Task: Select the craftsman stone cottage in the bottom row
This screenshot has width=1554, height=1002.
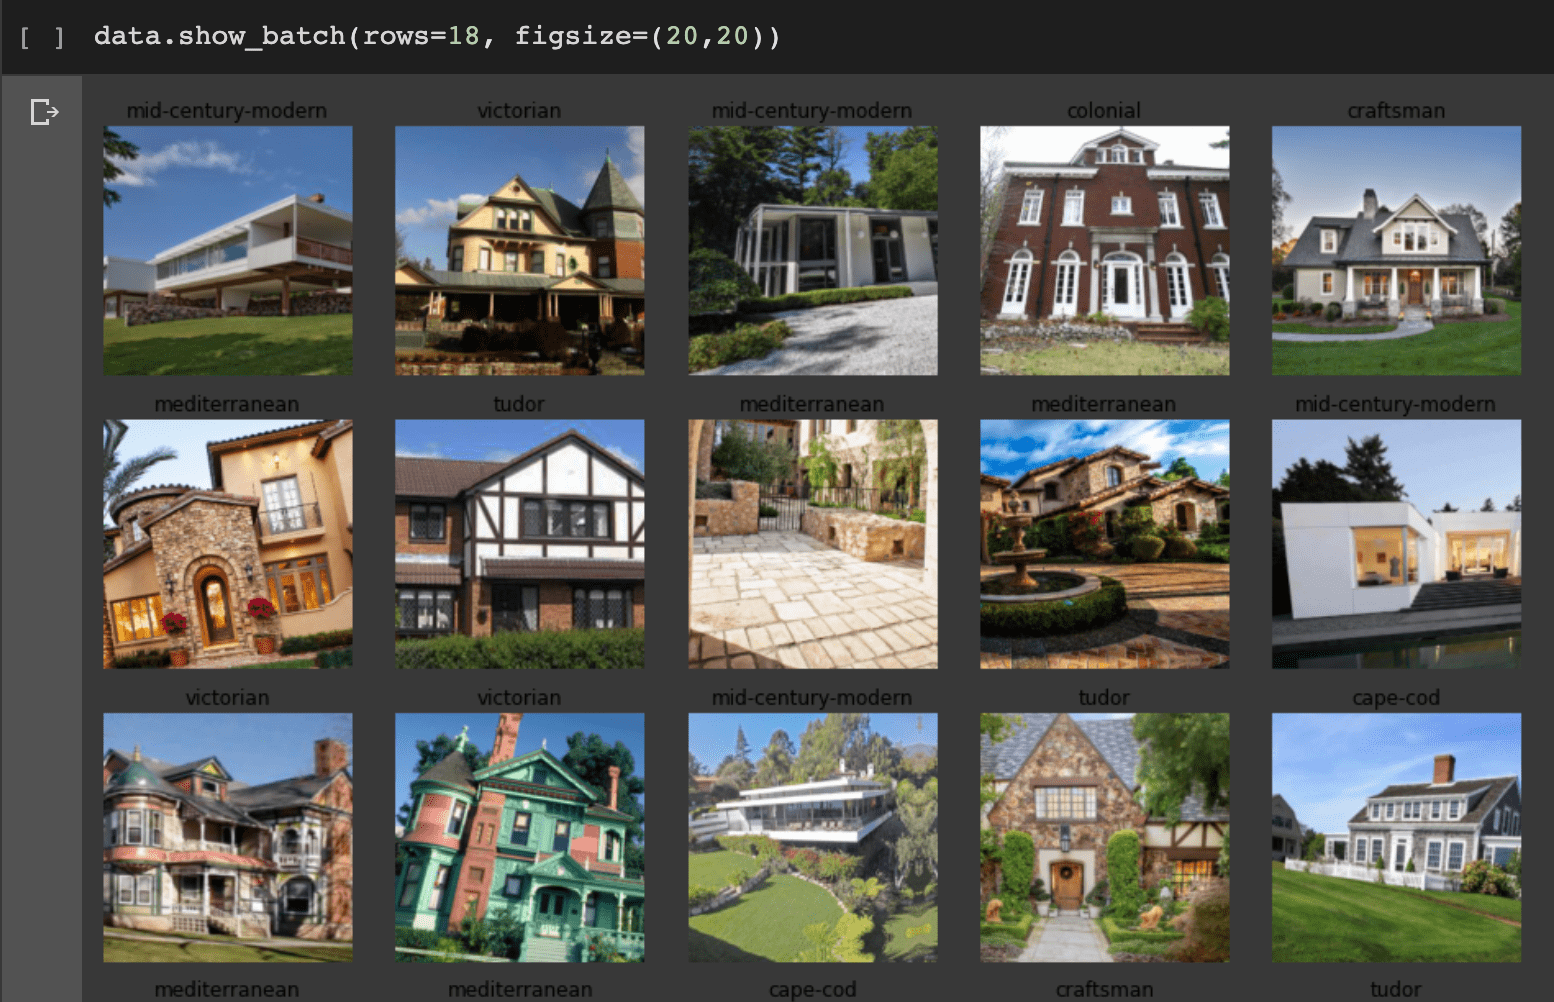Action: (1104, 837)
